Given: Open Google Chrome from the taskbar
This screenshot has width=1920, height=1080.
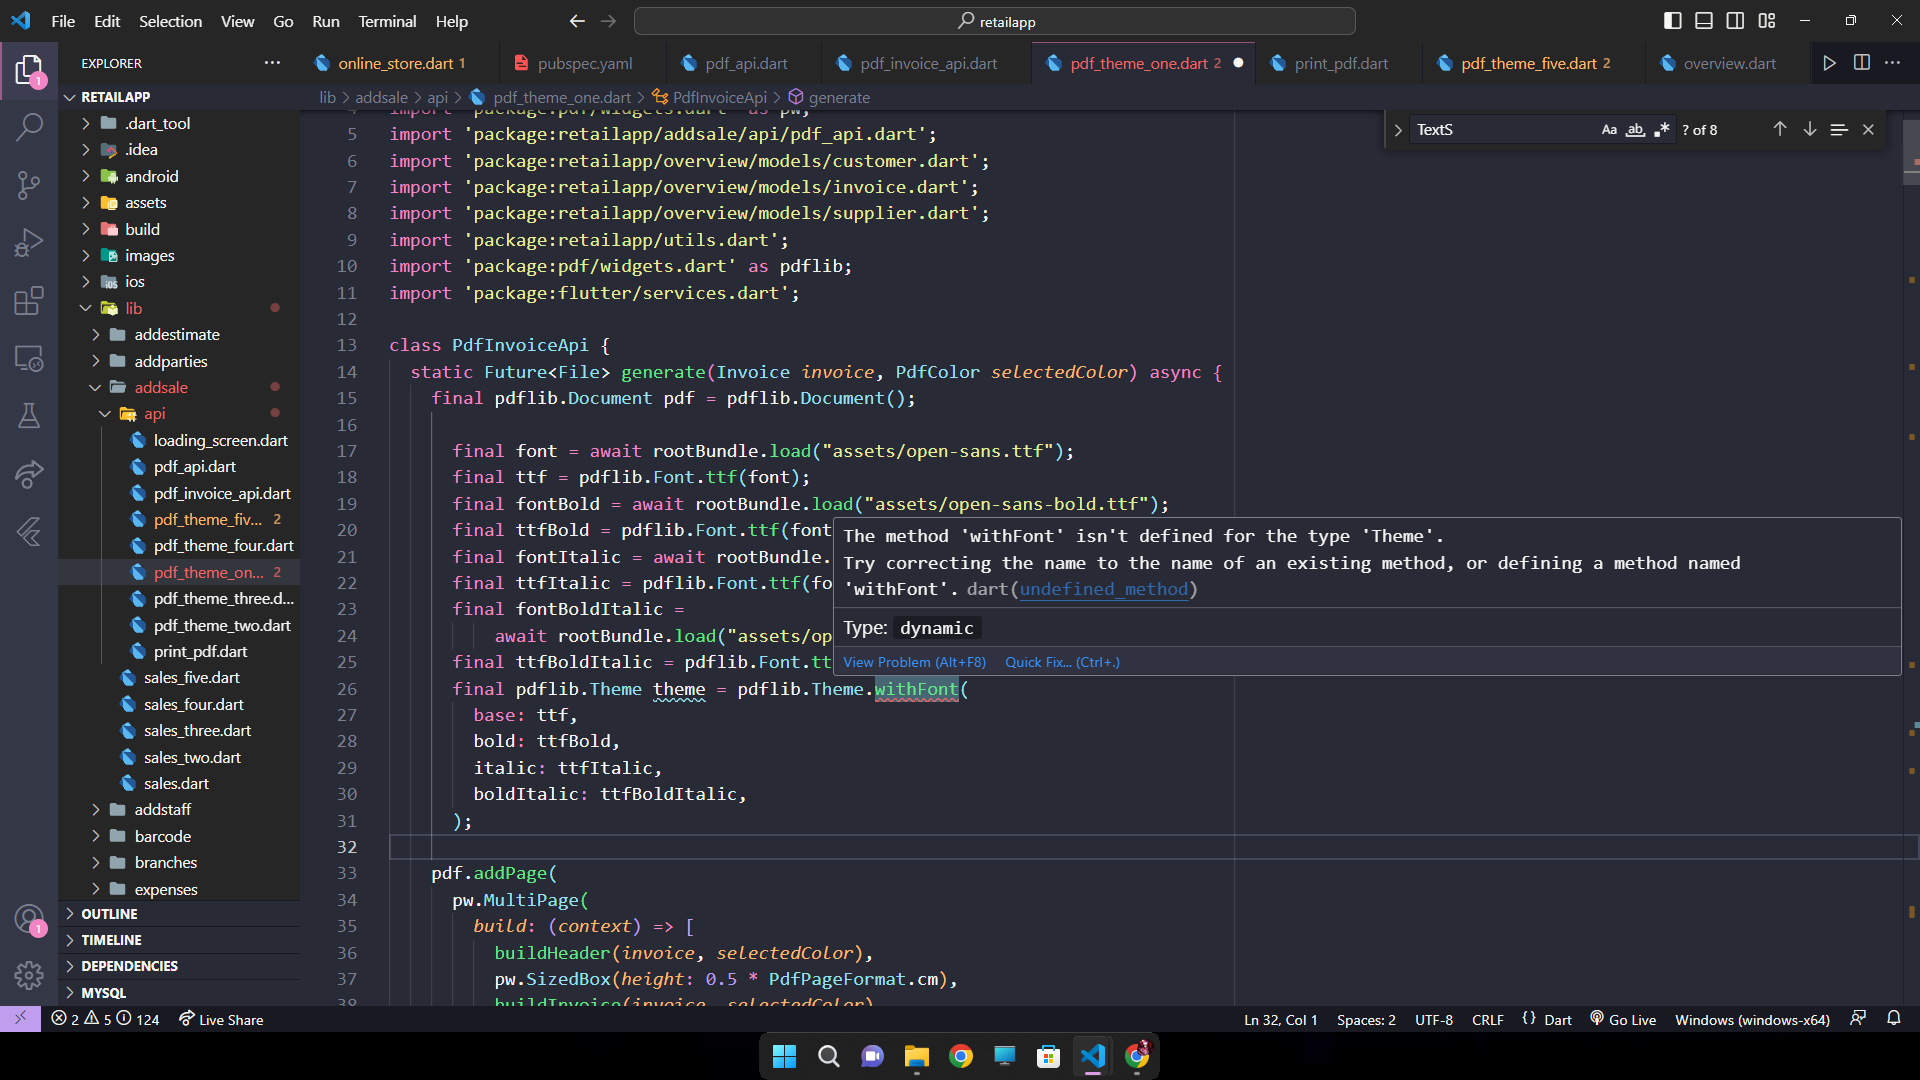Looking at the screenshot, I should (961, 1056).
